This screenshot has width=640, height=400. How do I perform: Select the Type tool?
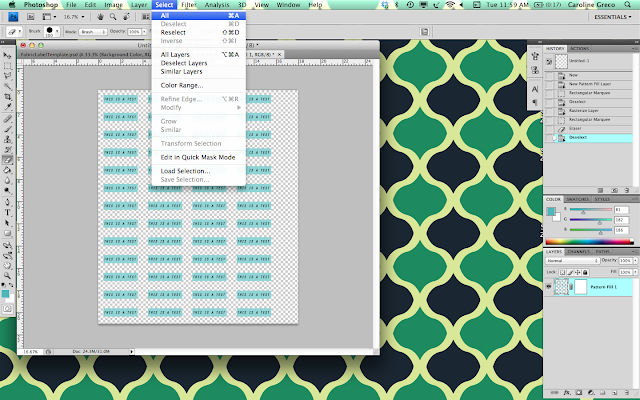coord(7,213)
